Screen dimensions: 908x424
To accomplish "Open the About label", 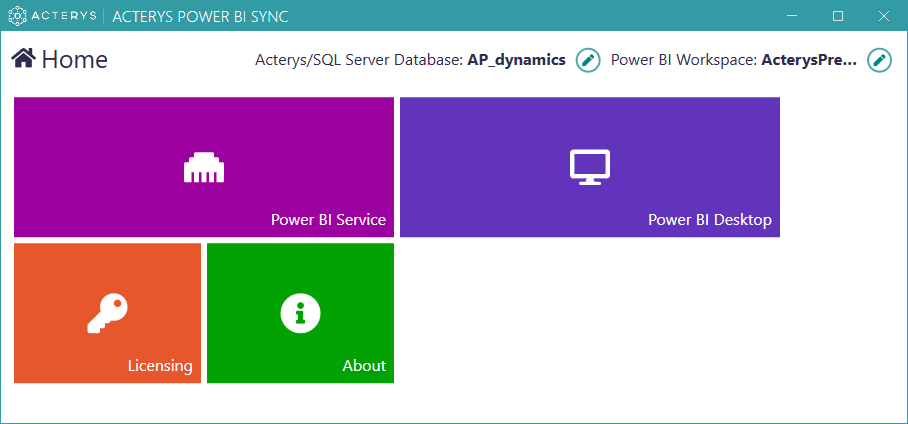I will [364, 366].
